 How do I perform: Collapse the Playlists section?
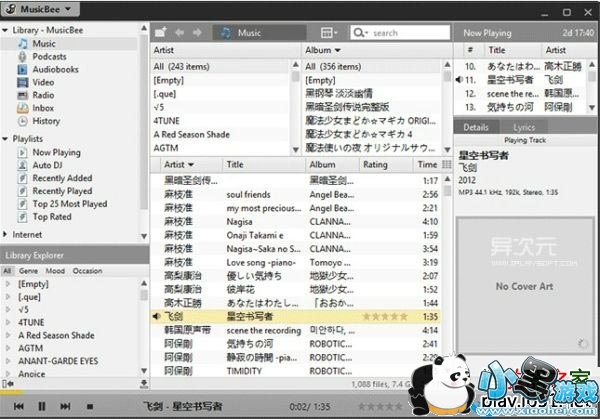point(5,139)
